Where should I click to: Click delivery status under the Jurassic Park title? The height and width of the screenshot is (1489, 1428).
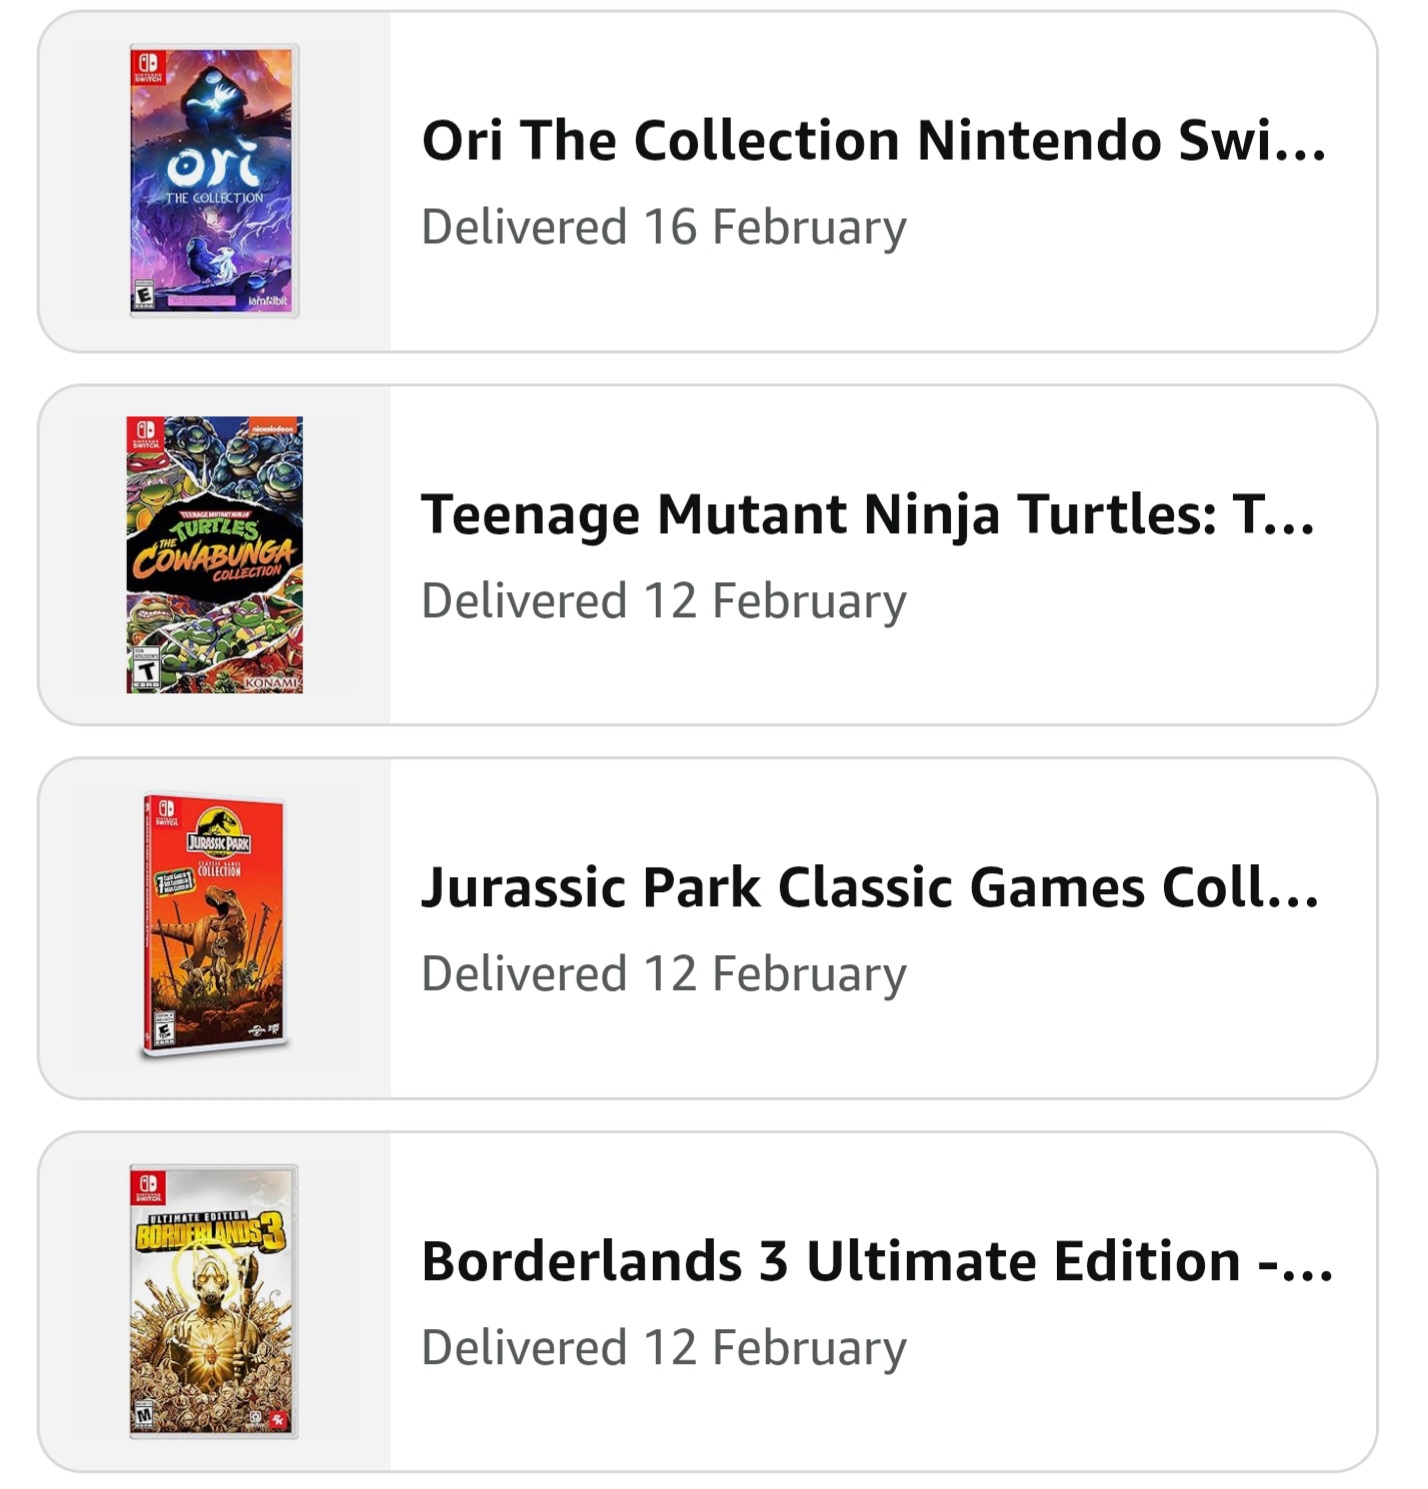[x=664, y=974]
